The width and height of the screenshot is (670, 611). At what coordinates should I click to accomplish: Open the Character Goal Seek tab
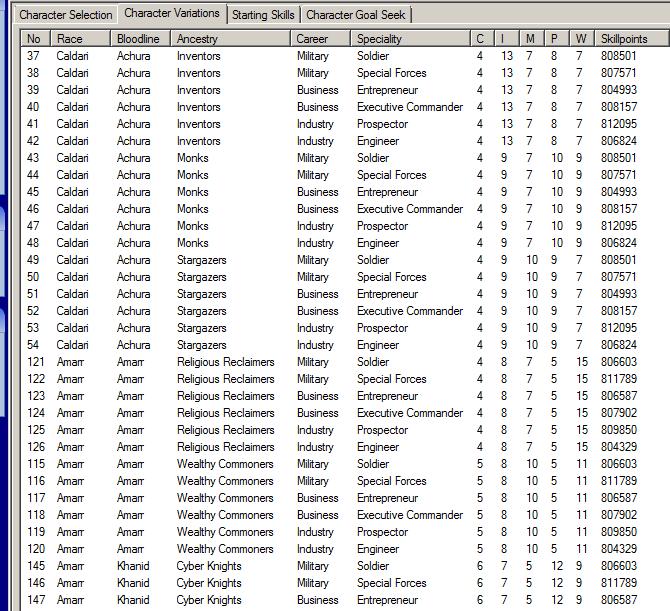pos(356,15)
